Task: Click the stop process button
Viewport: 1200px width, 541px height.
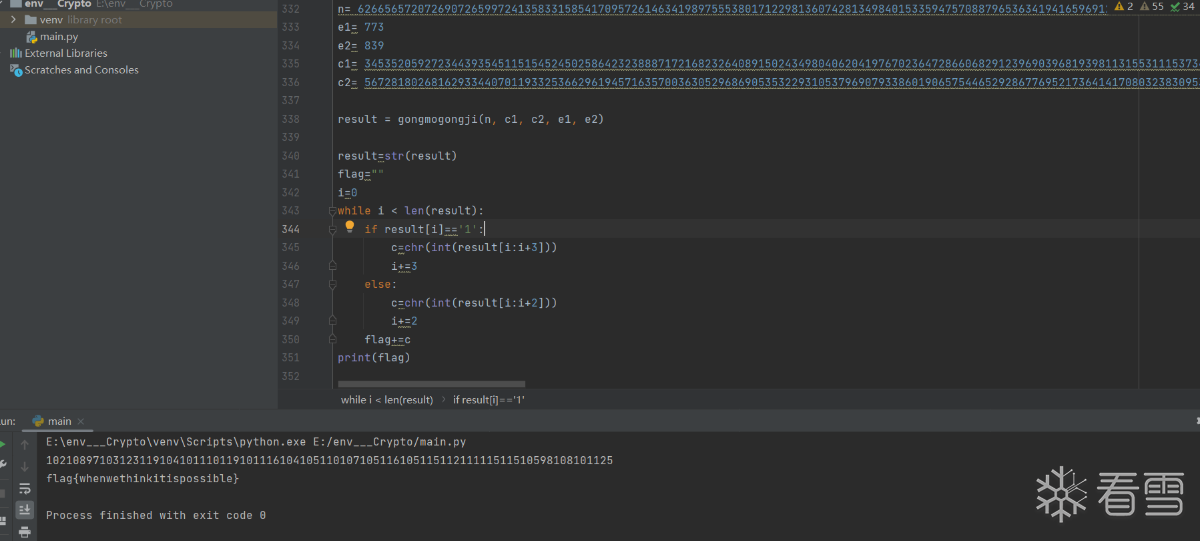Action: (x=3, y=492)
